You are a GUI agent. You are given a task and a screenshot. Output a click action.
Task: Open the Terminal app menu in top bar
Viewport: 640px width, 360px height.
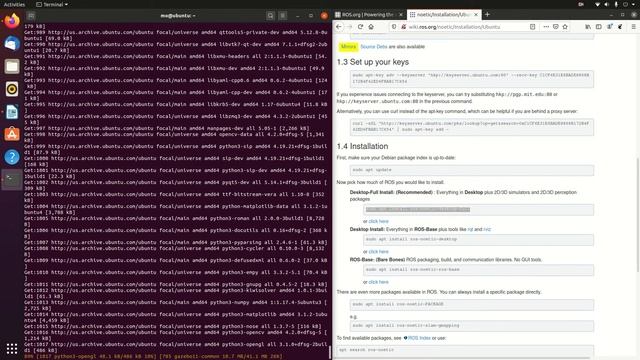coord(52,4)
